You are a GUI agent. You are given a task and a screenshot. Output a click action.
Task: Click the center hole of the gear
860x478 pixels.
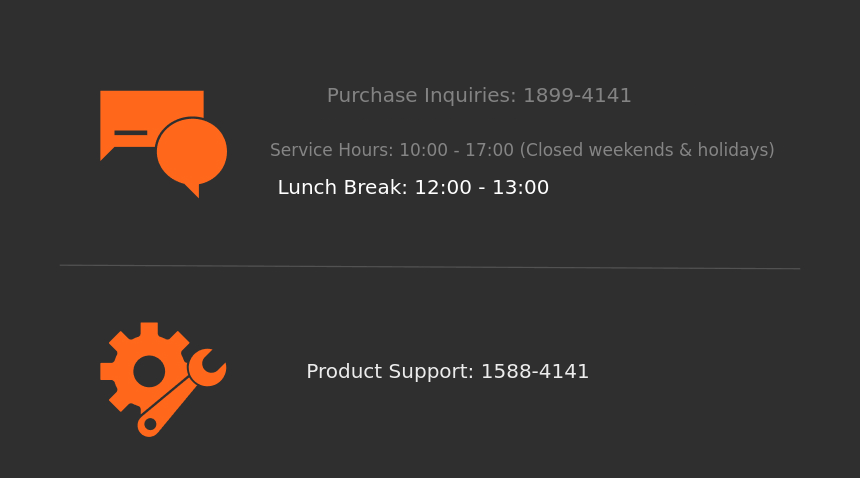tap(149, 371)
